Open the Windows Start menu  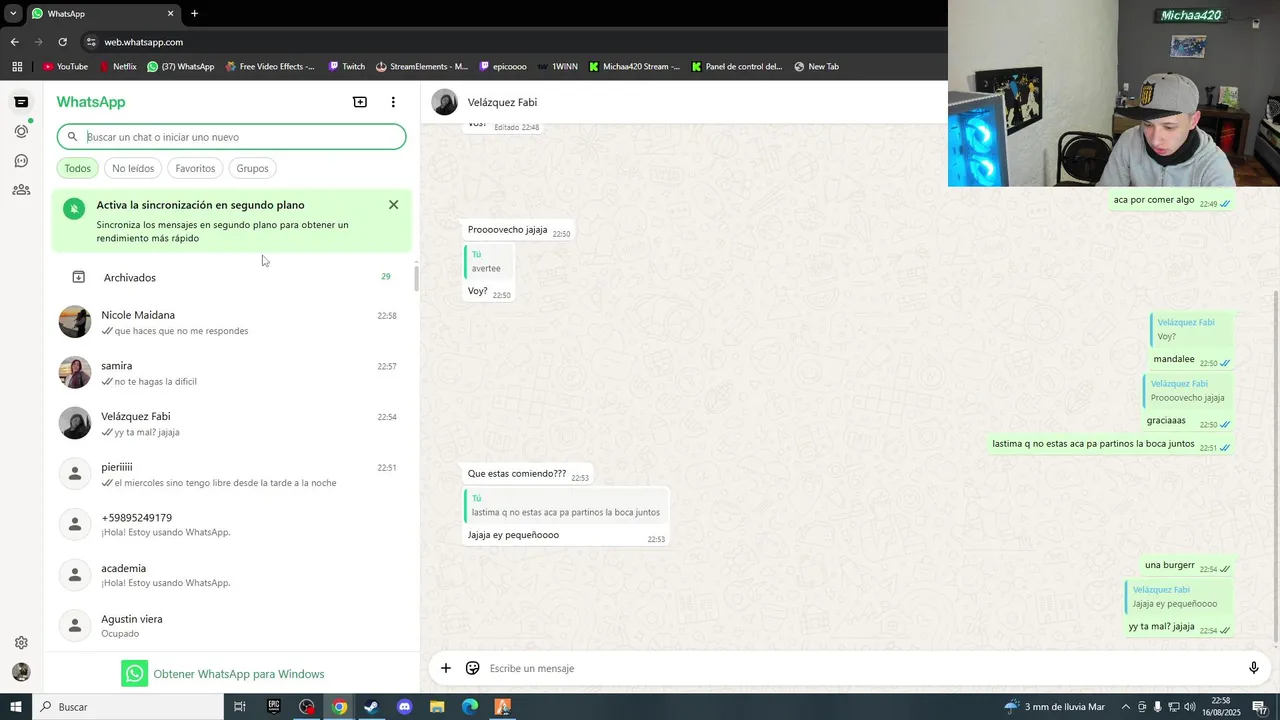tap(16, 707)
